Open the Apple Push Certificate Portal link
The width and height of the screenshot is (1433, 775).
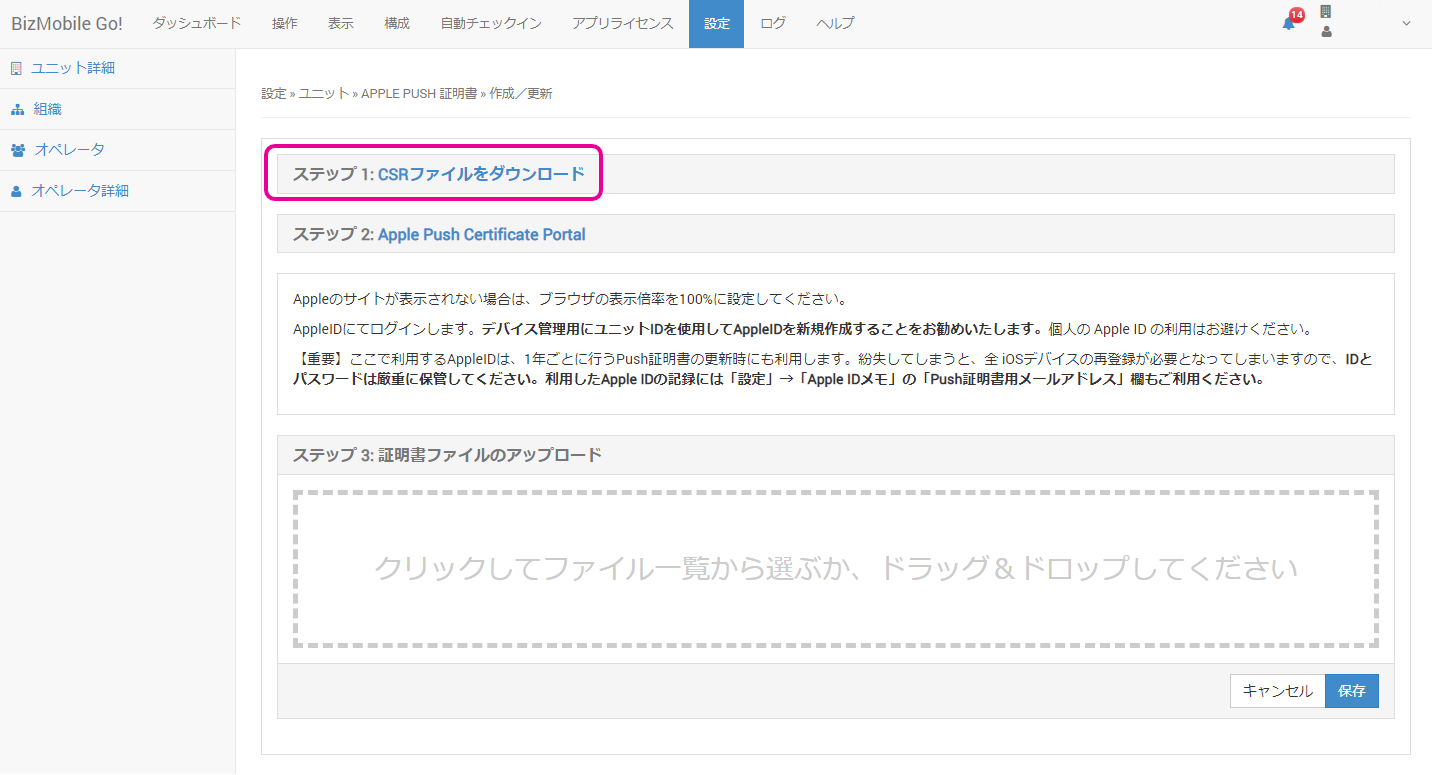(x=481, y=235)
